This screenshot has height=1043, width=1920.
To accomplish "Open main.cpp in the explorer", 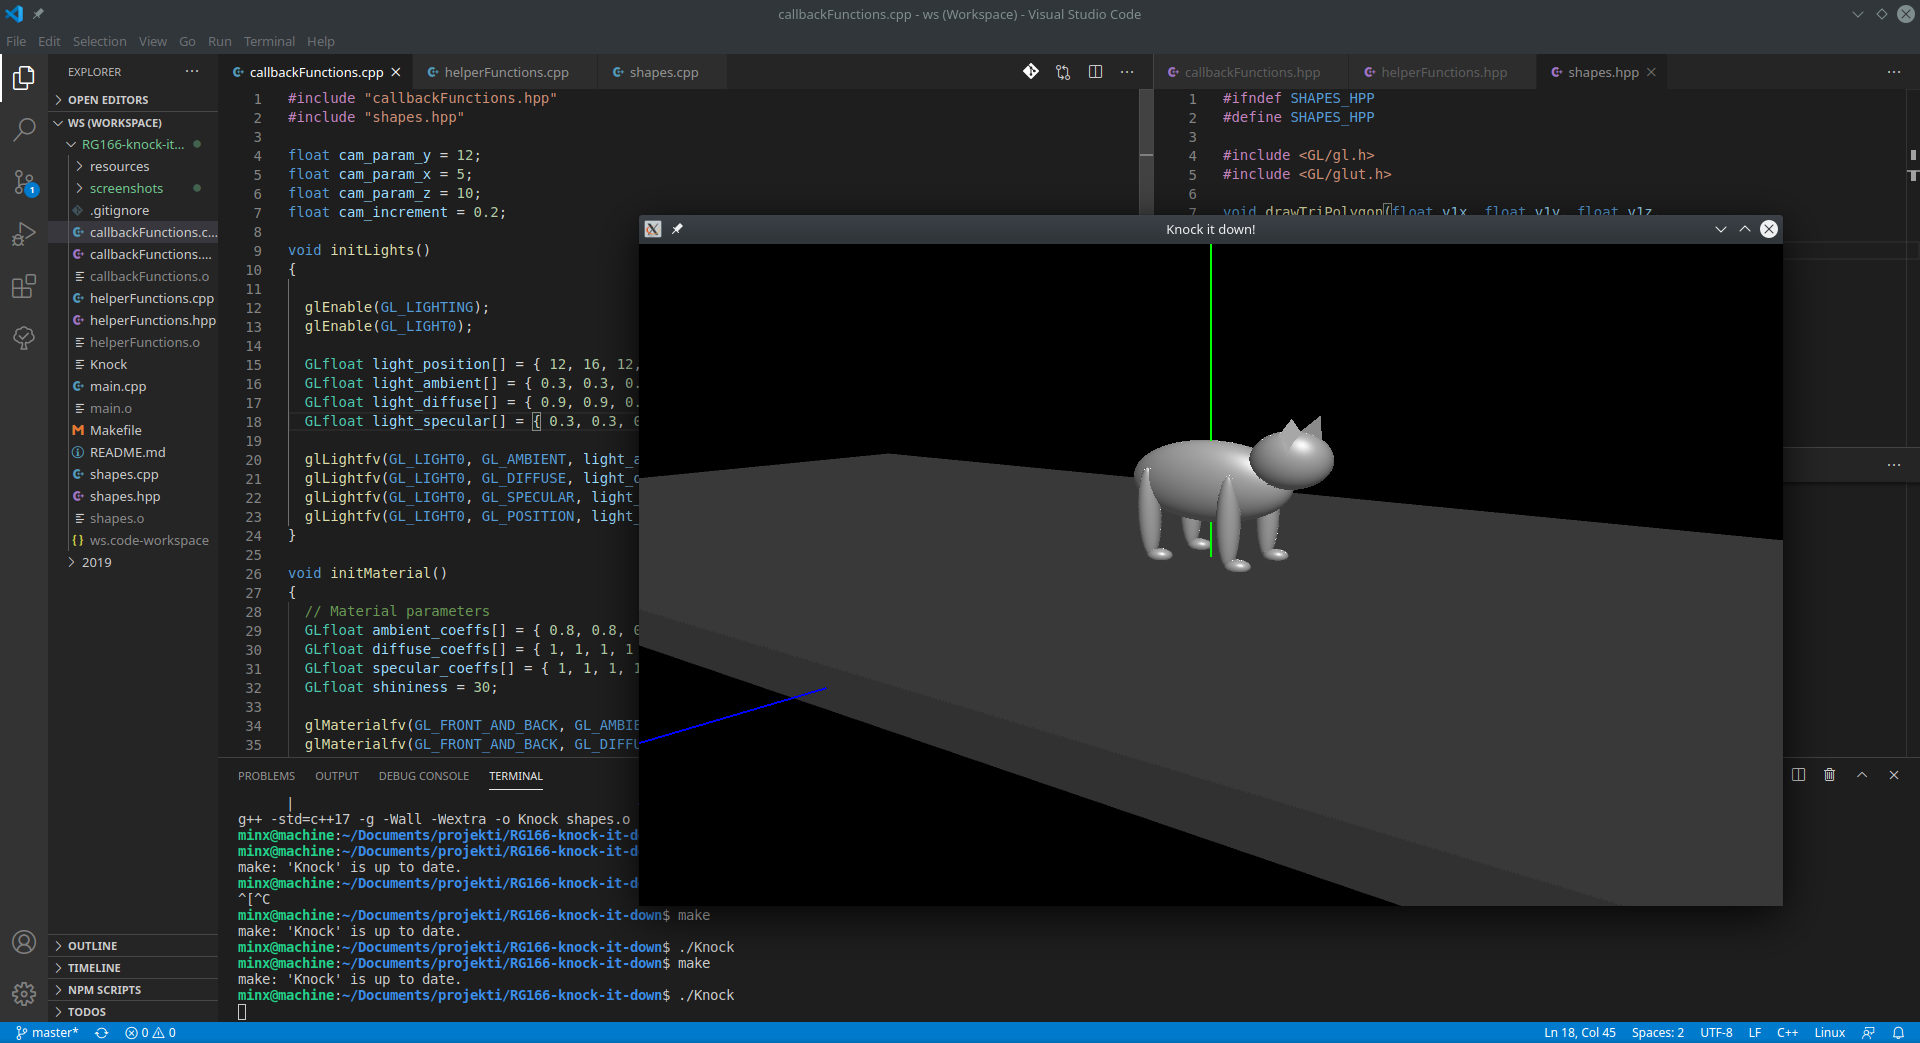I will (133, 387).
